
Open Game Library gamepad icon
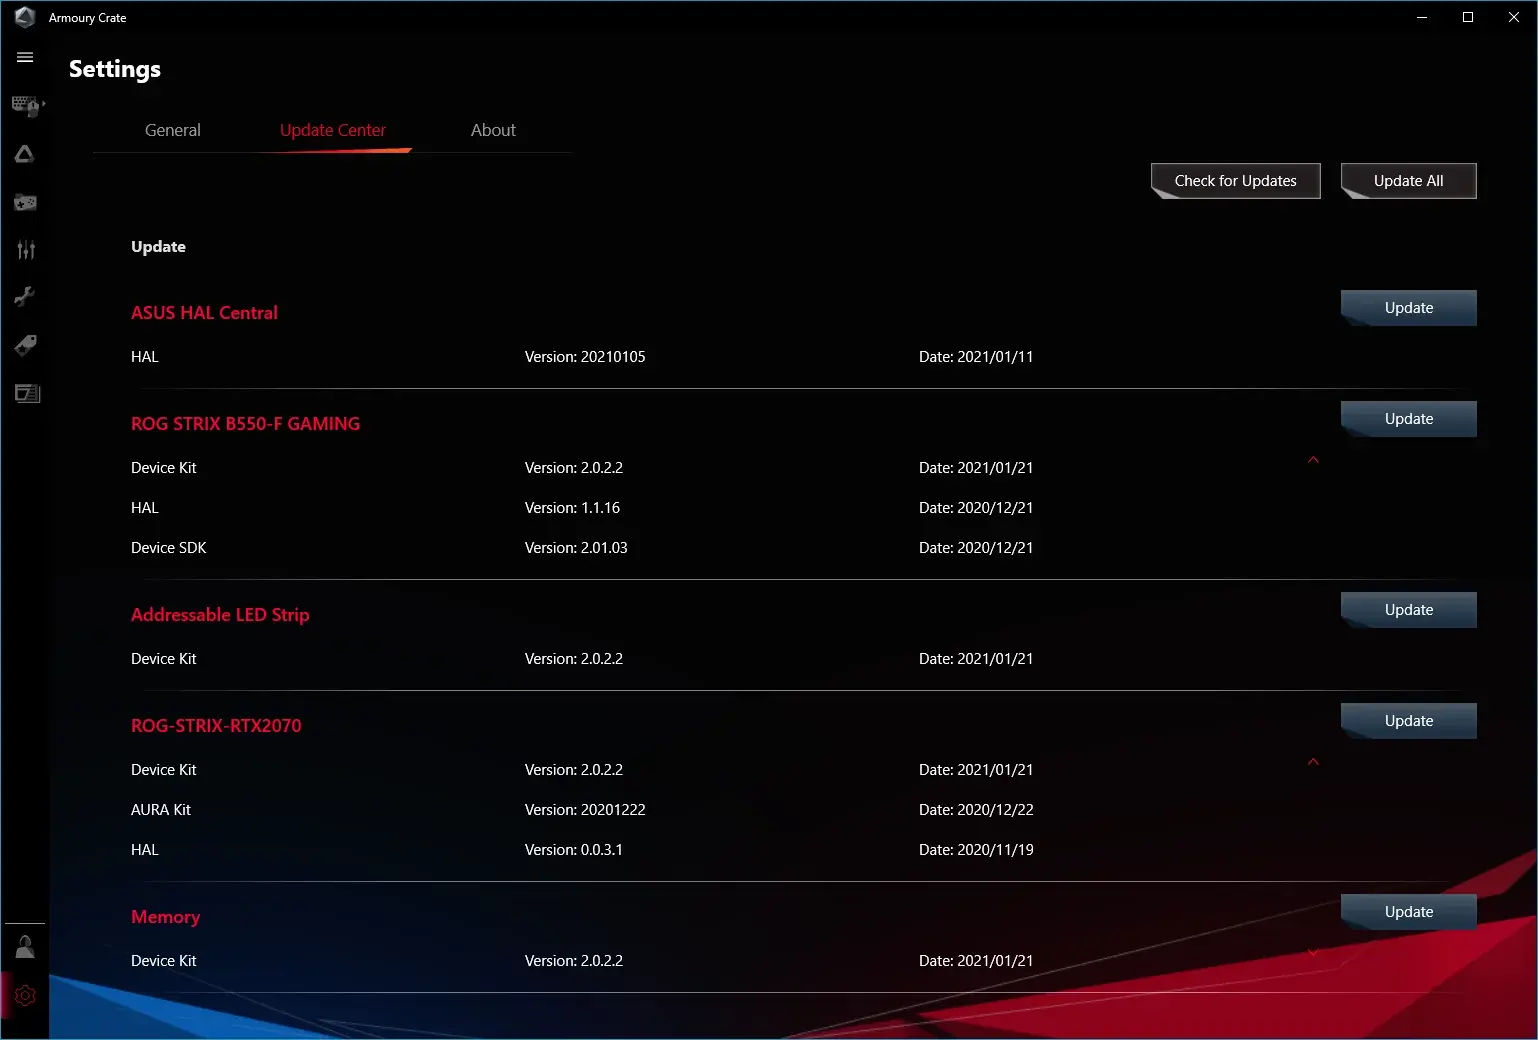tap(25, 203)
